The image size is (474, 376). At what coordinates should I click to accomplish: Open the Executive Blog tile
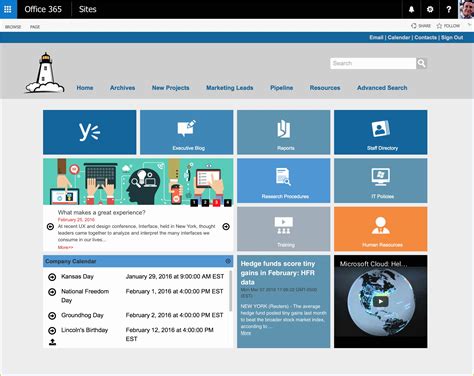tap(187, 132)
